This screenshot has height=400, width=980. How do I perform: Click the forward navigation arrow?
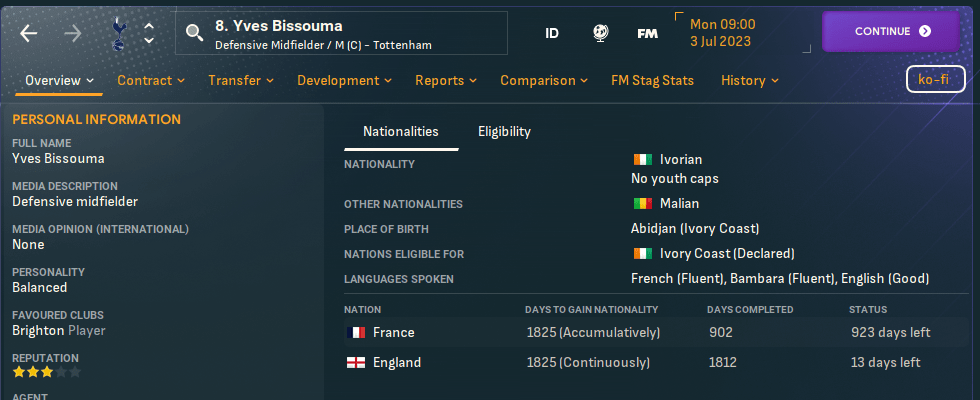click(73, 33)
